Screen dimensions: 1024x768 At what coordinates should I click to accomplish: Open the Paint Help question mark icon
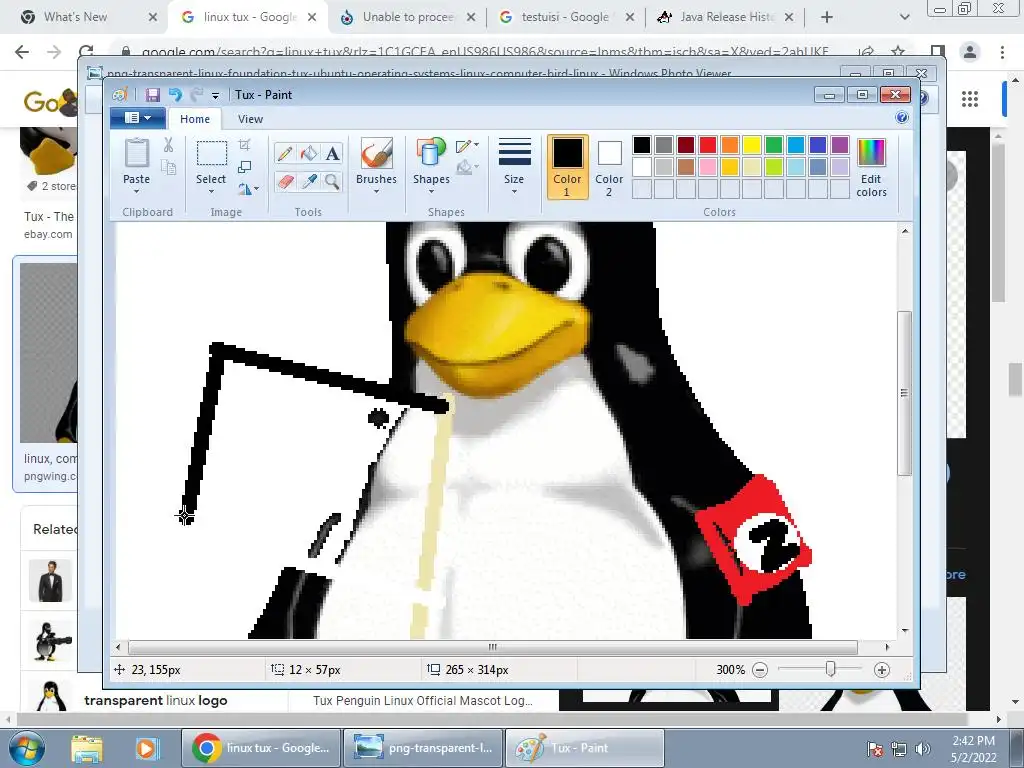point(902,118)
